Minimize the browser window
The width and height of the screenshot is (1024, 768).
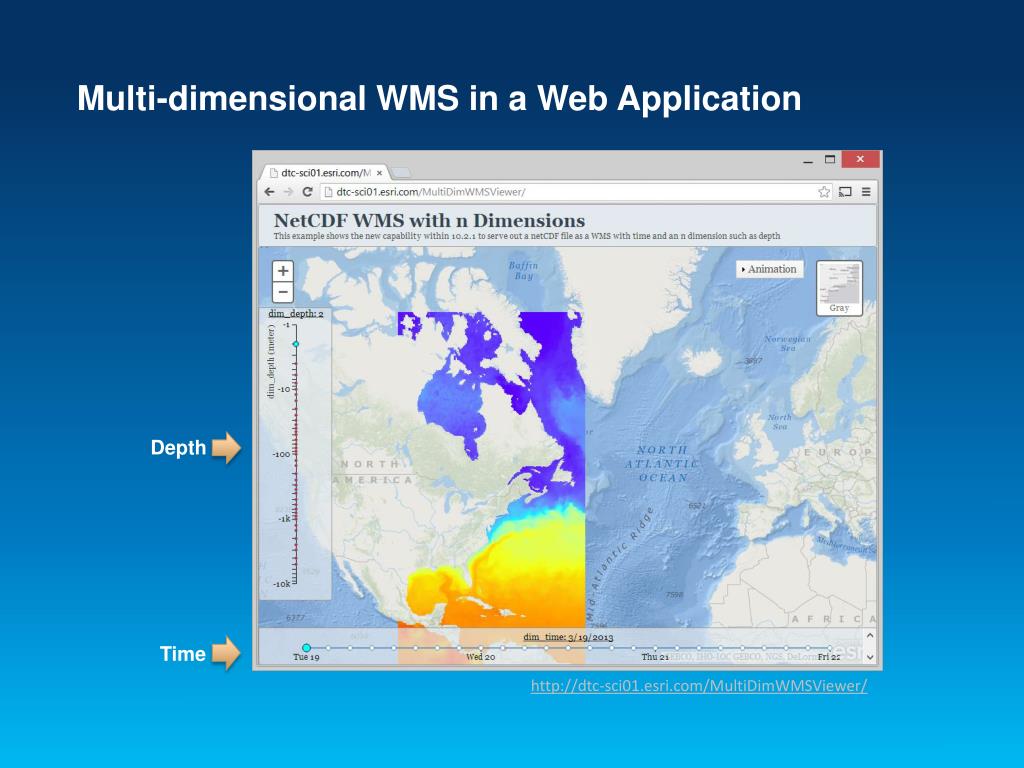coord(808,160)
